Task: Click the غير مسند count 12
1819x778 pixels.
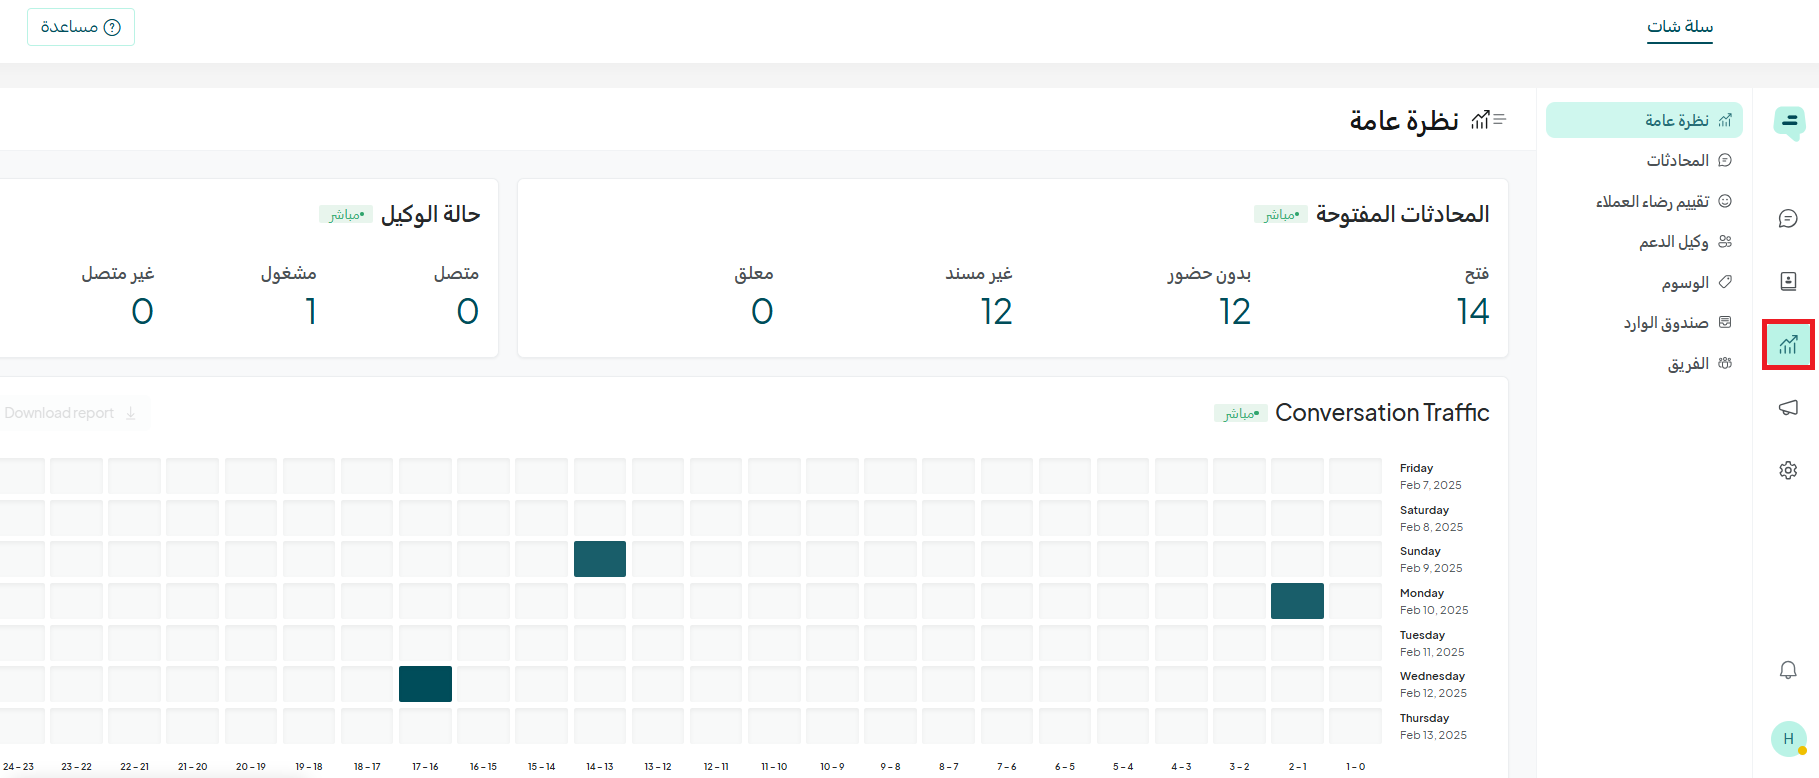Action: (x=996, y=312)
